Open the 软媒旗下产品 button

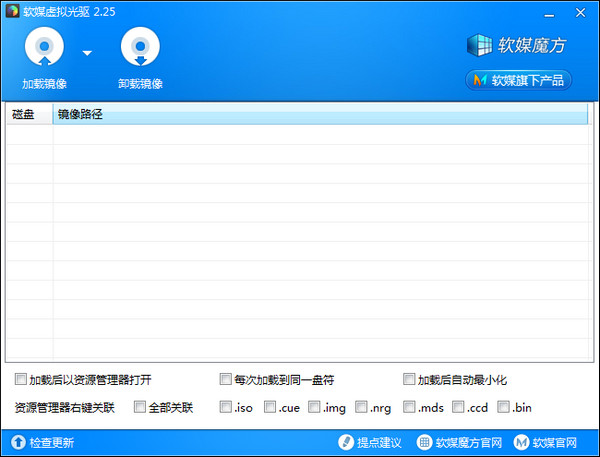pyautogui.click(x=518, y=80)
